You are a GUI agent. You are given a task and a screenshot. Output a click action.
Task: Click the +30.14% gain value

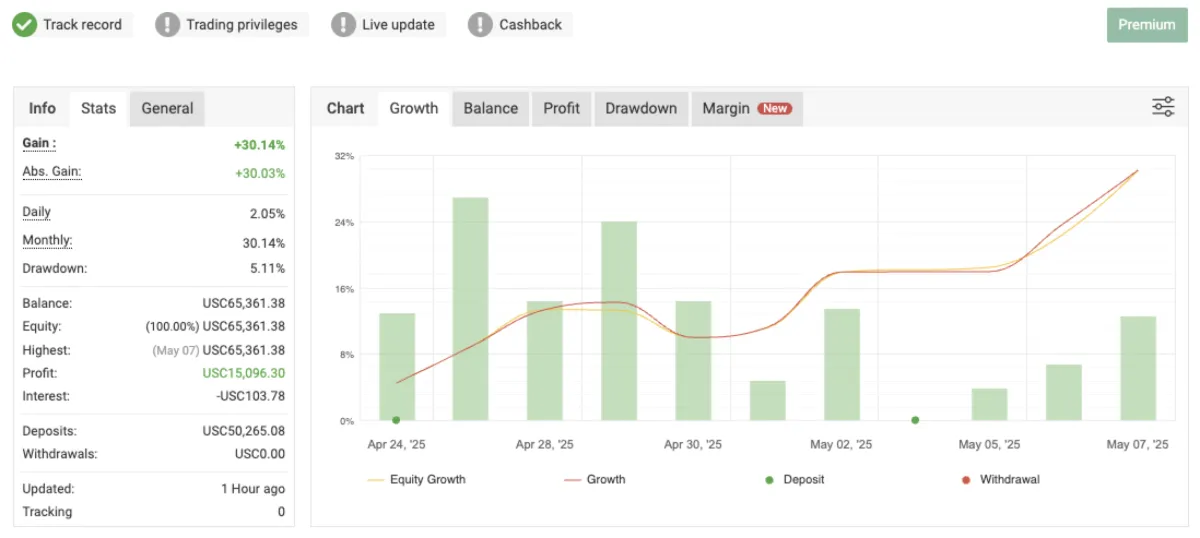[259, 145]
